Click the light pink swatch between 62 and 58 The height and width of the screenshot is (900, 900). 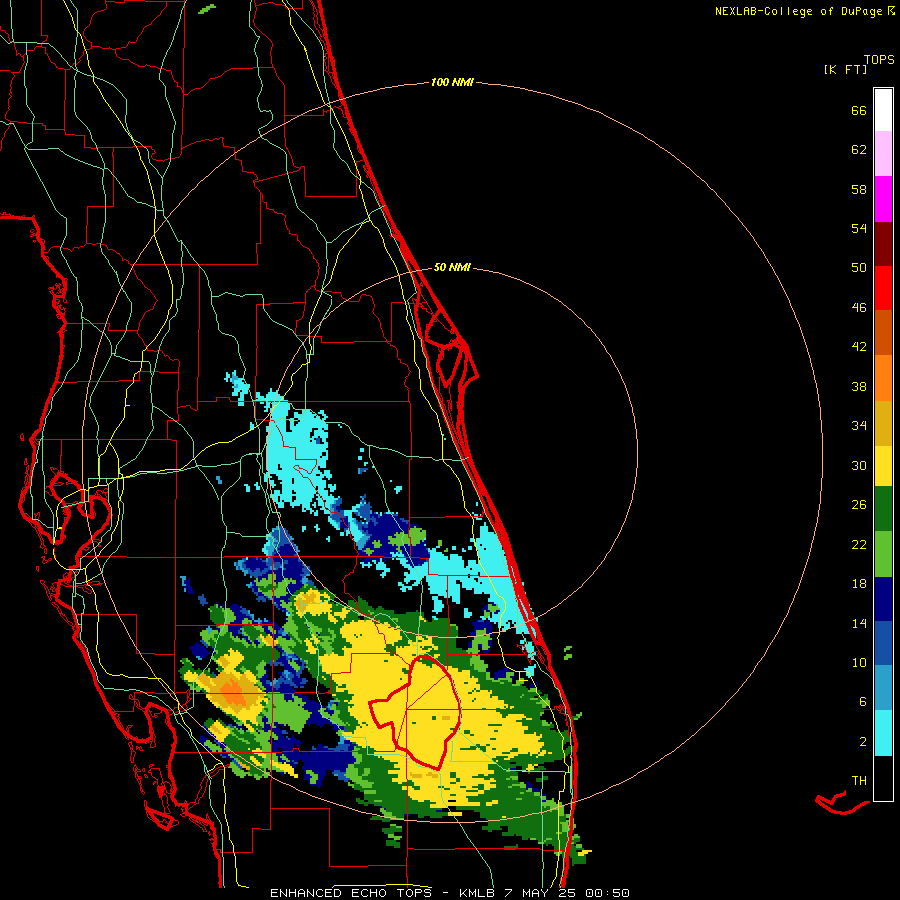tap(883, 154)
